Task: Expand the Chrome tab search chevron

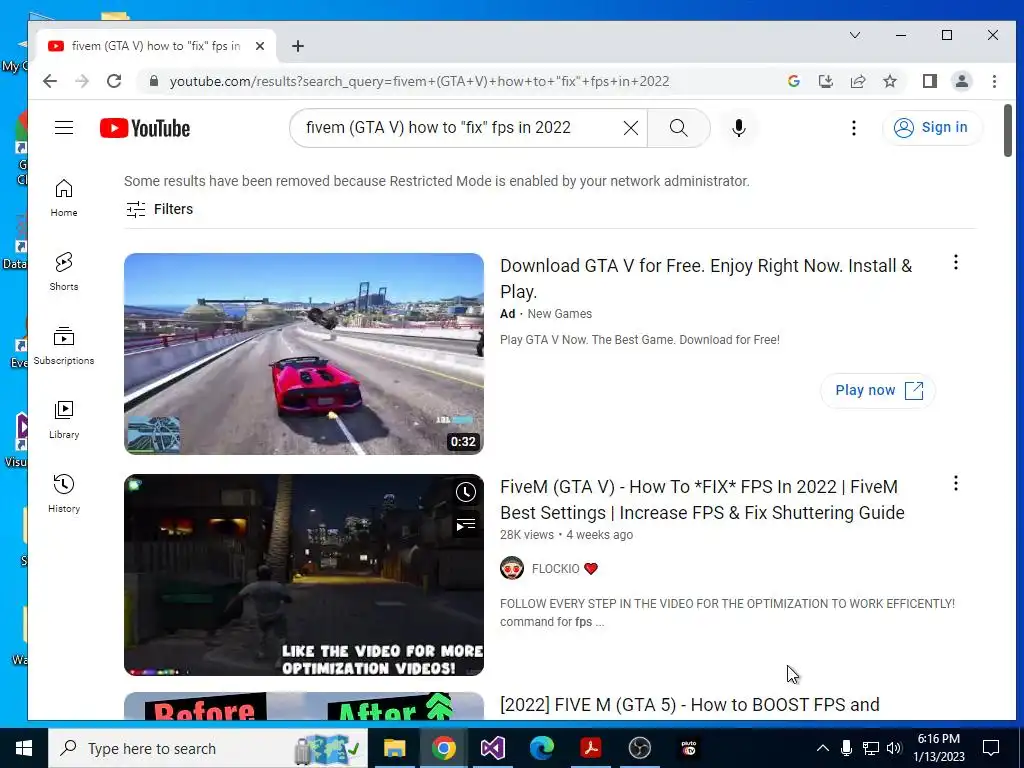Action: 854,35
